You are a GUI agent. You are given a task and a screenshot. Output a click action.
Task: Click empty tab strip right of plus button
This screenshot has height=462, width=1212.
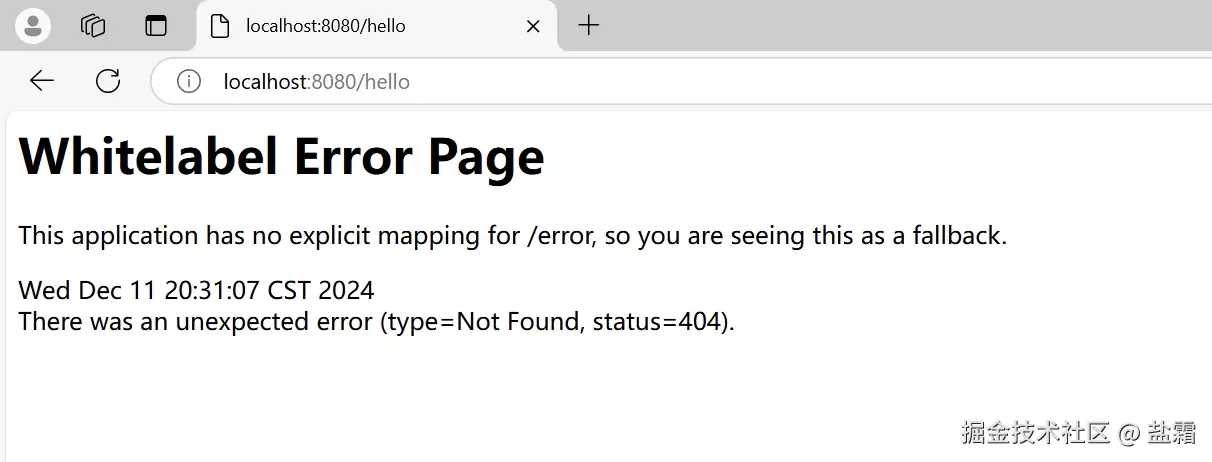(900, 26)
